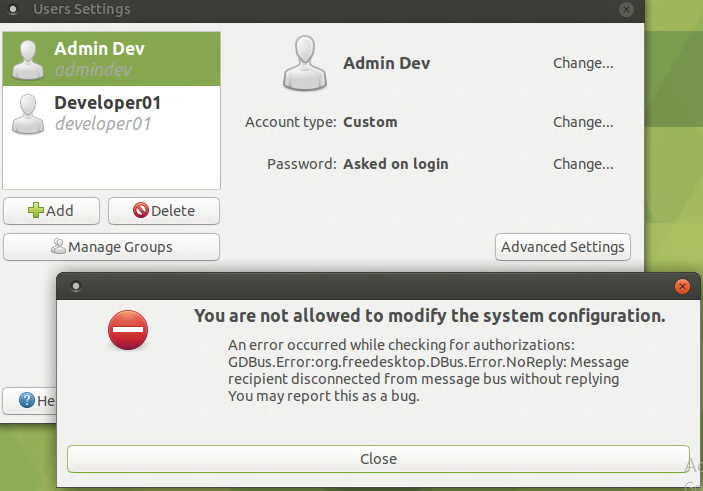The height and width of the screenshot is (491, 703).
Task: Change the Password setting
Action: coord(583,164)
